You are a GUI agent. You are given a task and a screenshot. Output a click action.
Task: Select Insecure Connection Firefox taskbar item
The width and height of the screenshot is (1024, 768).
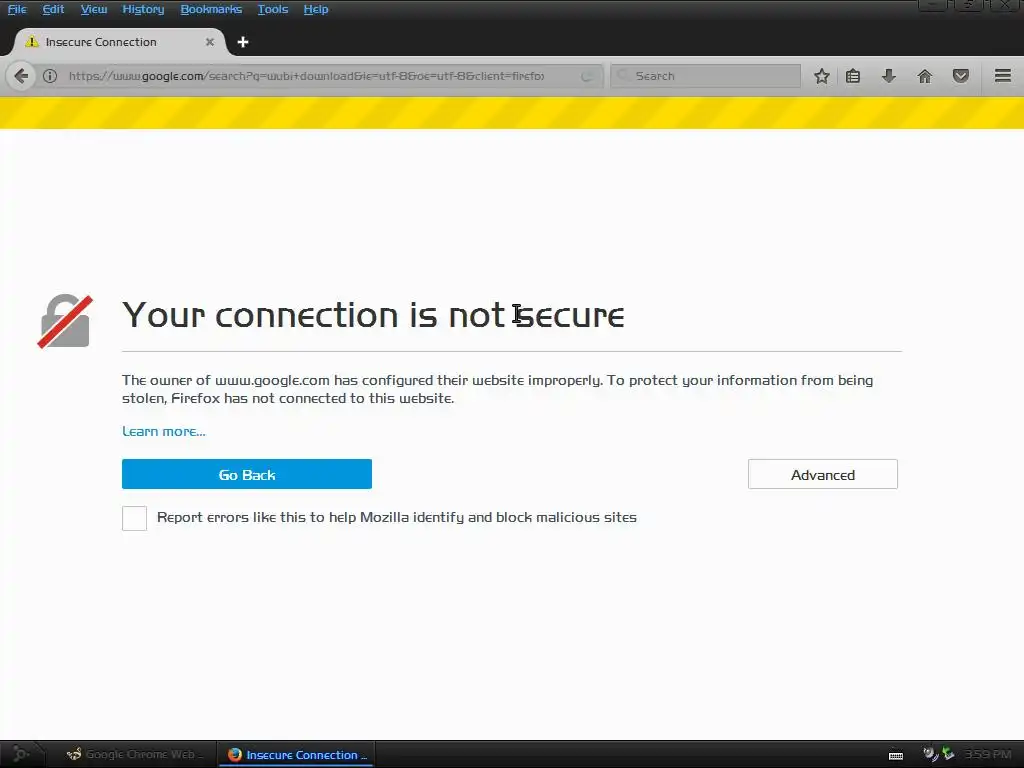pos(295,754)
